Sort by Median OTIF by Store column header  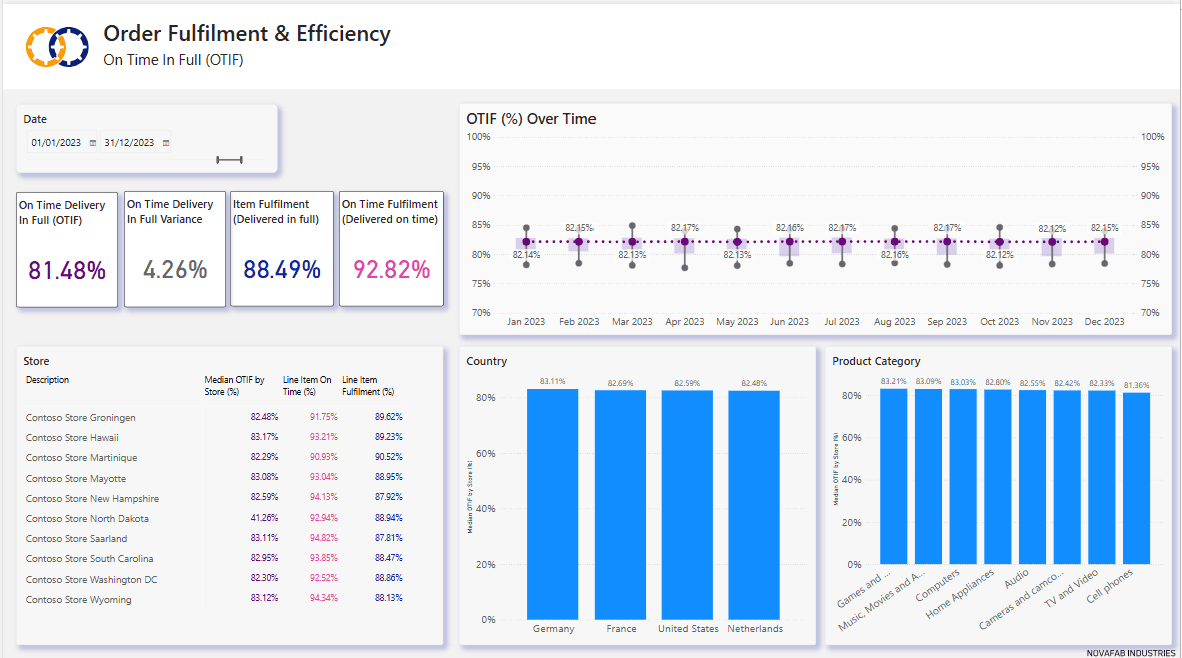234,385
